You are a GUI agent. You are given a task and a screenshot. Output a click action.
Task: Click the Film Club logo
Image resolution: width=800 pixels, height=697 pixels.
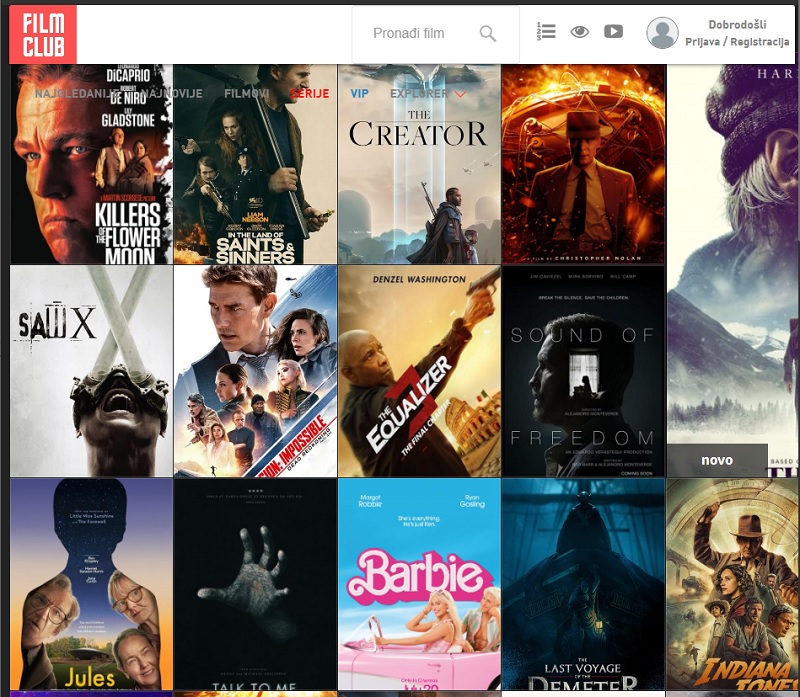point(43,34)
